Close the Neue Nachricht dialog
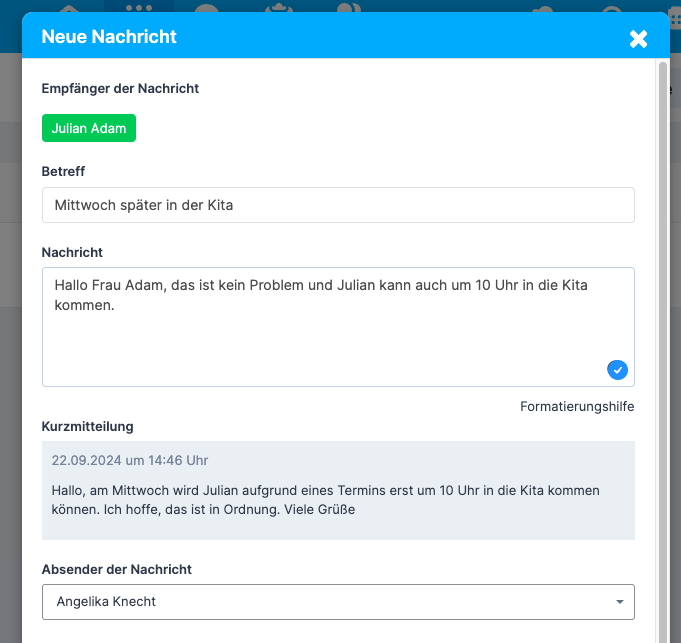 pos(638,39)
